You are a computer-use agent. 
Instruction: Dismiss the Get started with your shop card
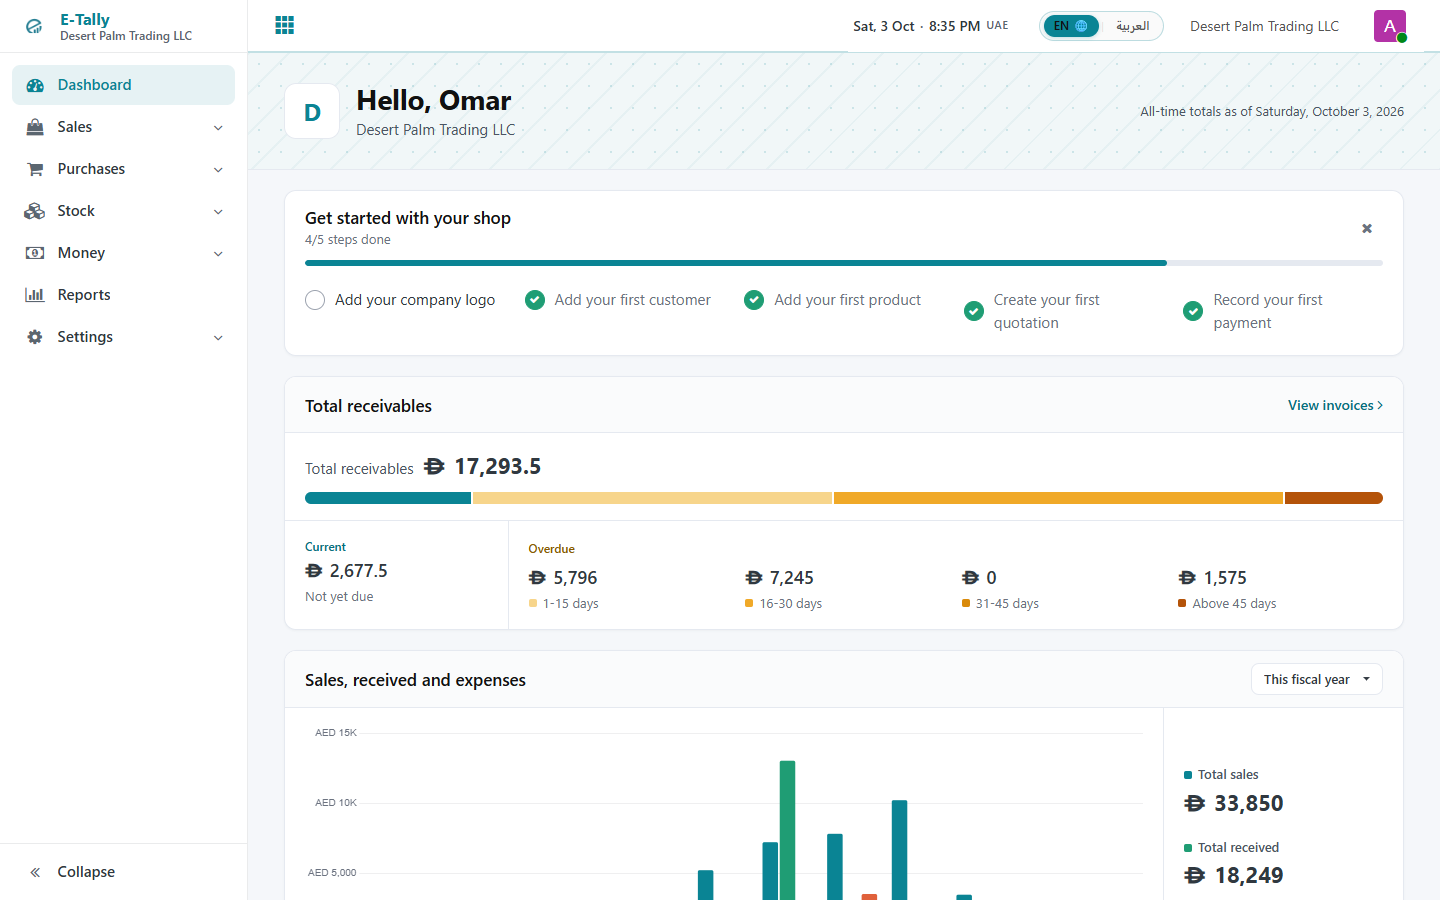pyautogui.click(x=1367, y=229)
